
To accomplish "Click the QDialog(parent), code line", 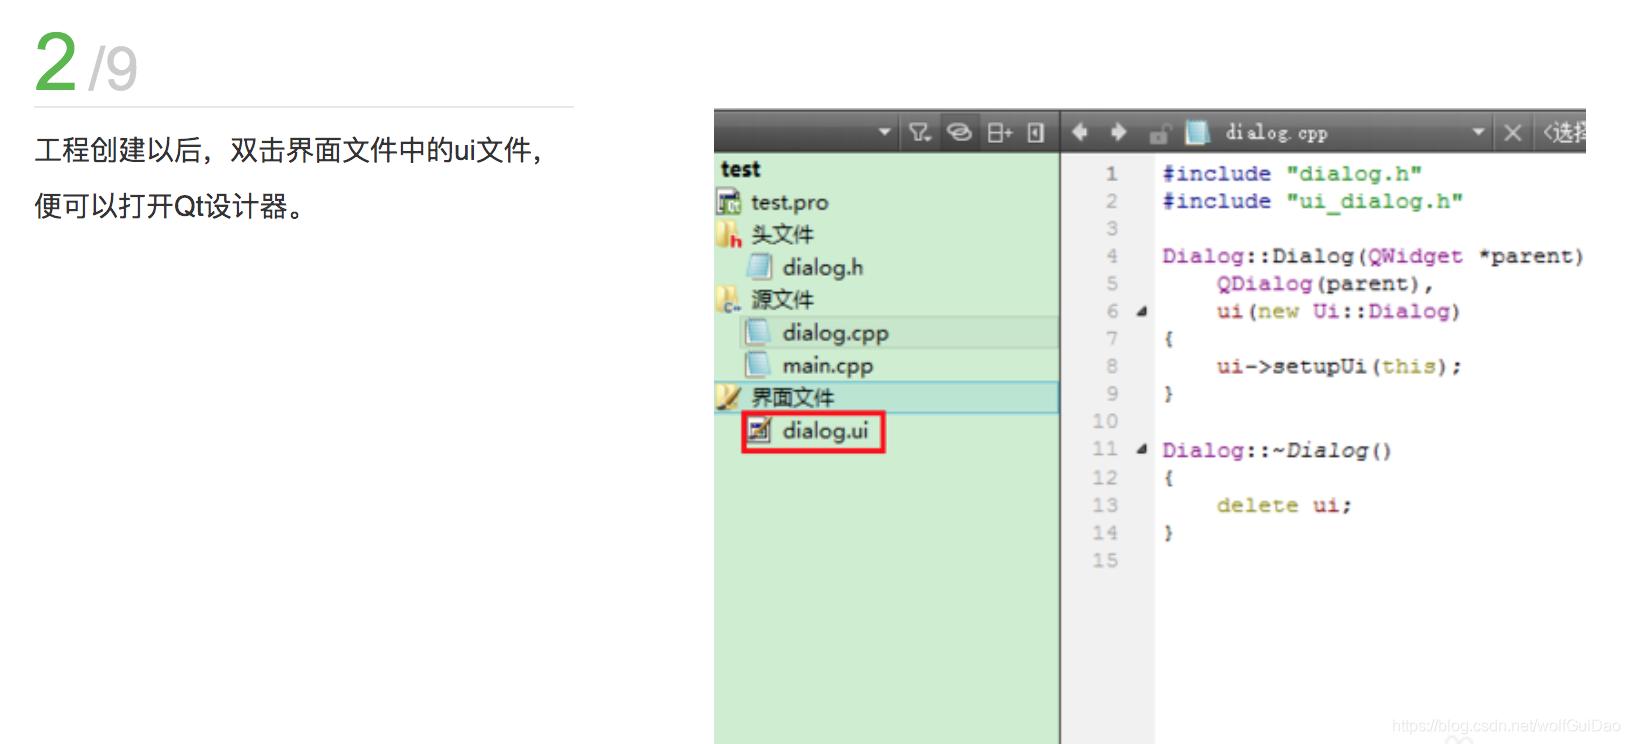I will pos(1325,284).
